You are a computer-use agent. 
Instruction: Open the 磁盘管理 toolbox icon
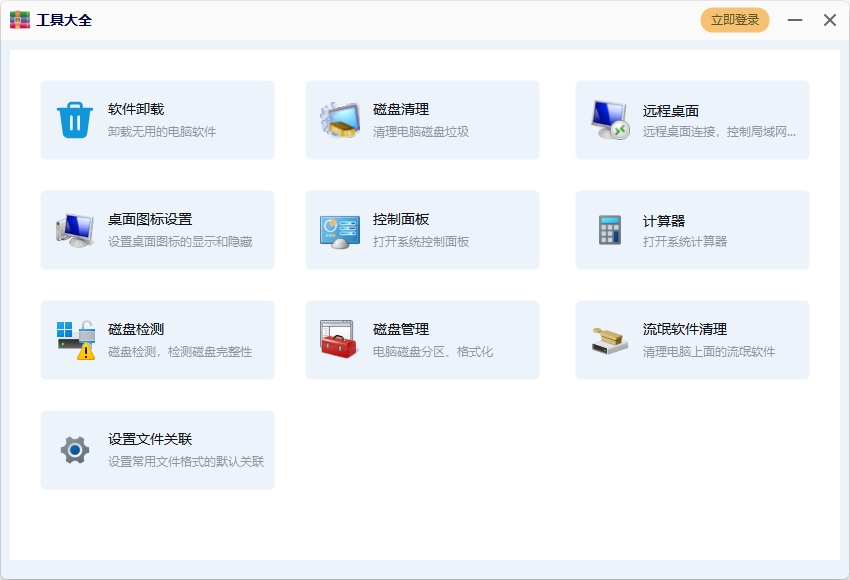338,338
